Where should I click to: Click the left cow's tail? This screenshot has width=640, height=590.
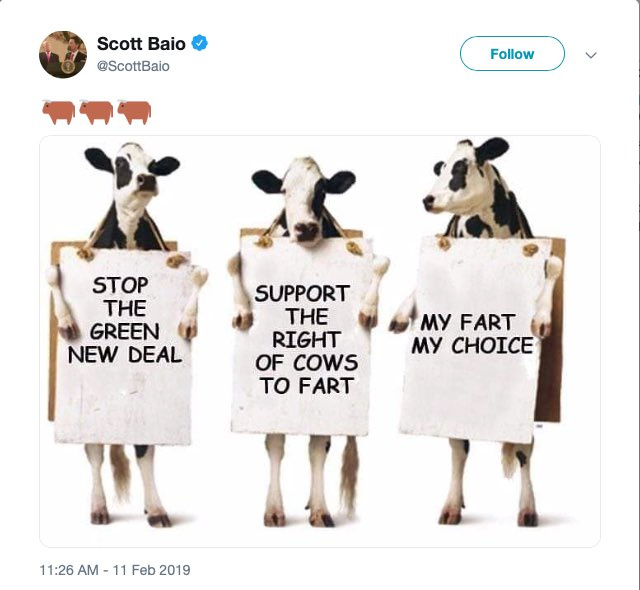(121, 468)
